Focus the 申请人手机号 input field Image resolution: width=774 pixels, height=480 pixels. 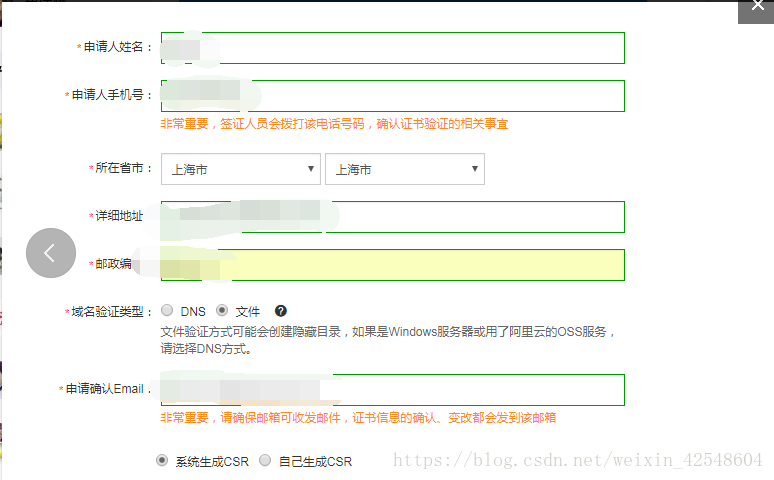[x=393, y=96]
